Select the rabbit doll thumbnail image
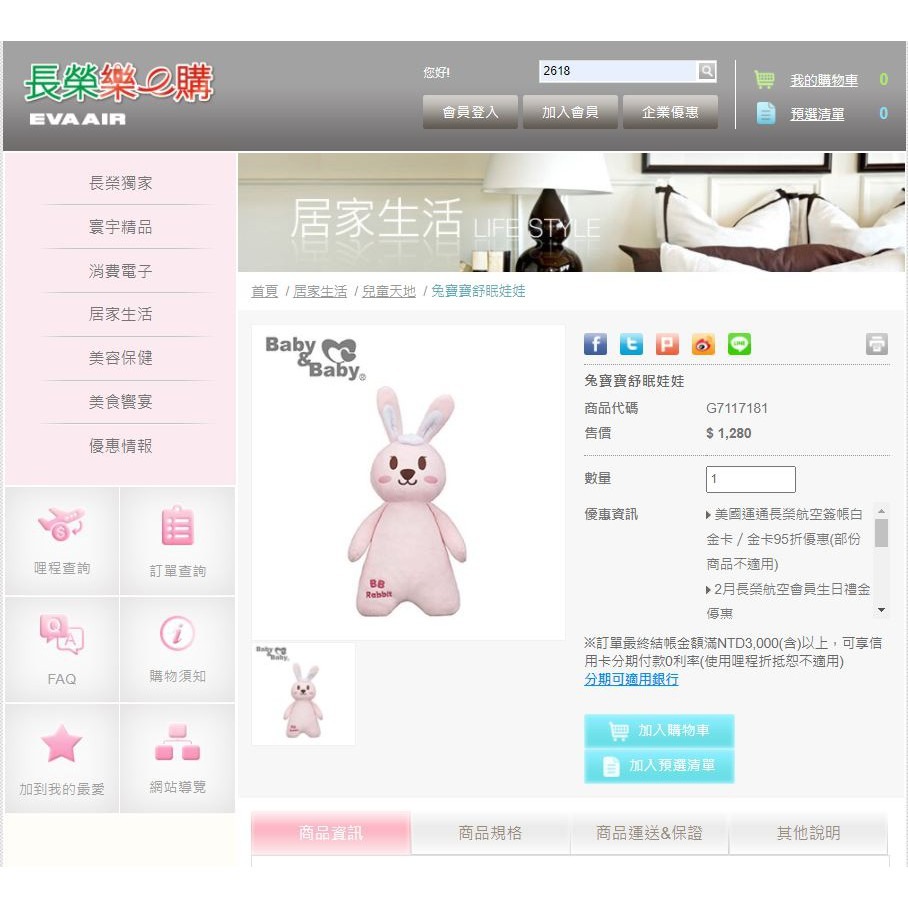 [x=303, y=694]
